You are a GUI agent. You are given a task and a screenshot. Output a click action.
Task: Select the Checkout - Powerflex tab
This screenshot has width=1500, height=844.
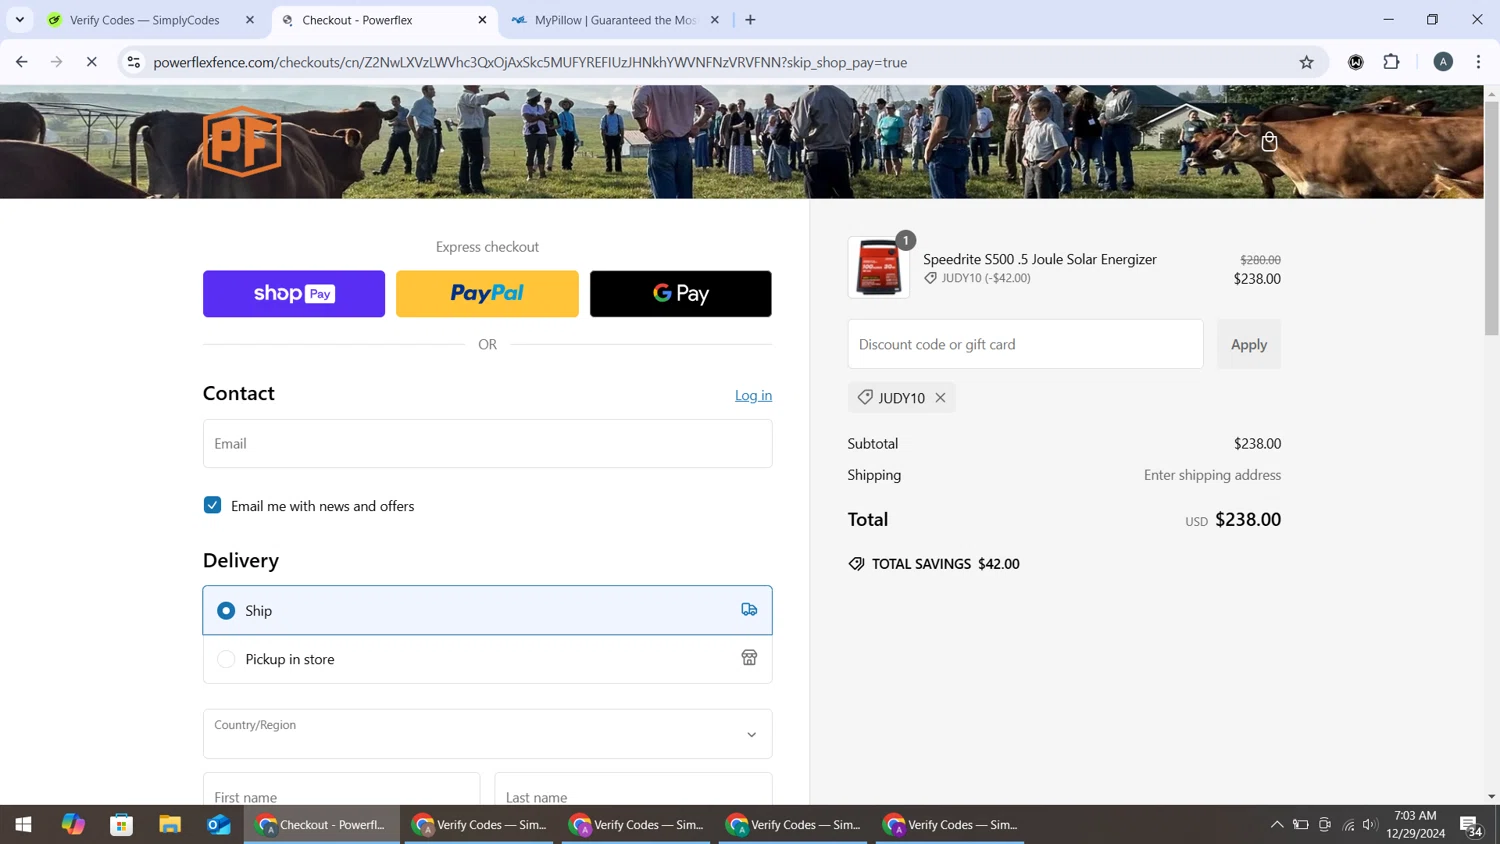(x=384, y=20)
